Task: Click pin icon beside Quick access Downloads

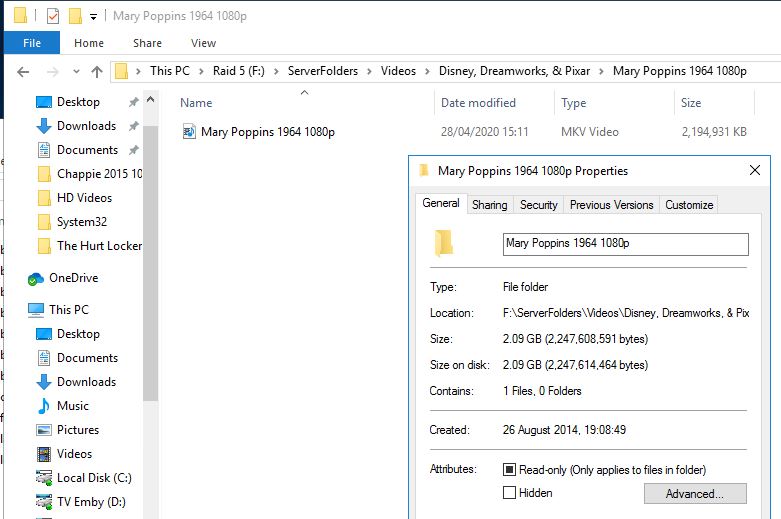Action: (133, 126)
